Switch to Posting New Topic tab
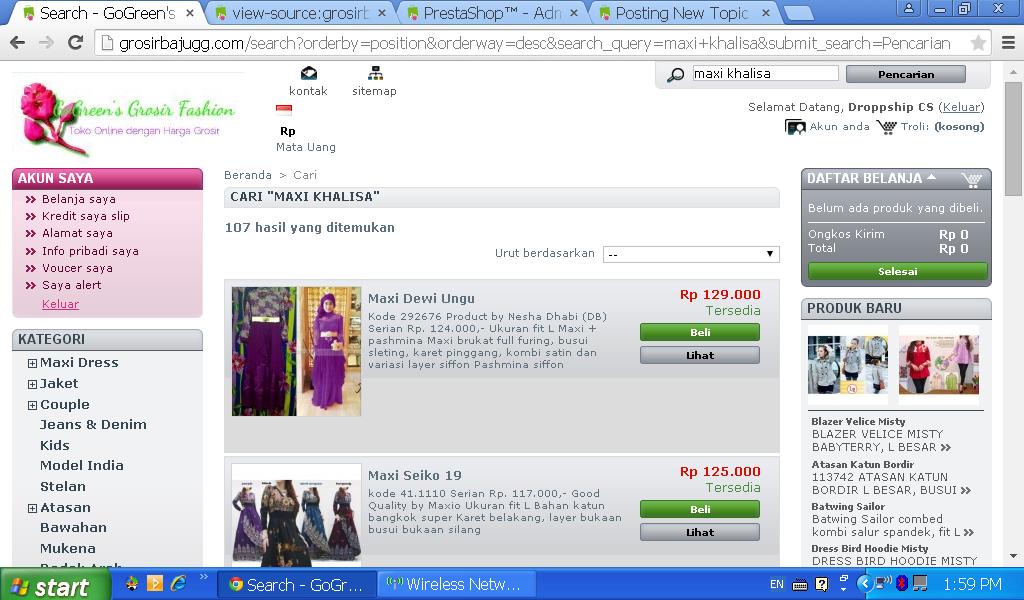The width and height of the screenshot is (1024, 600). 682,13
